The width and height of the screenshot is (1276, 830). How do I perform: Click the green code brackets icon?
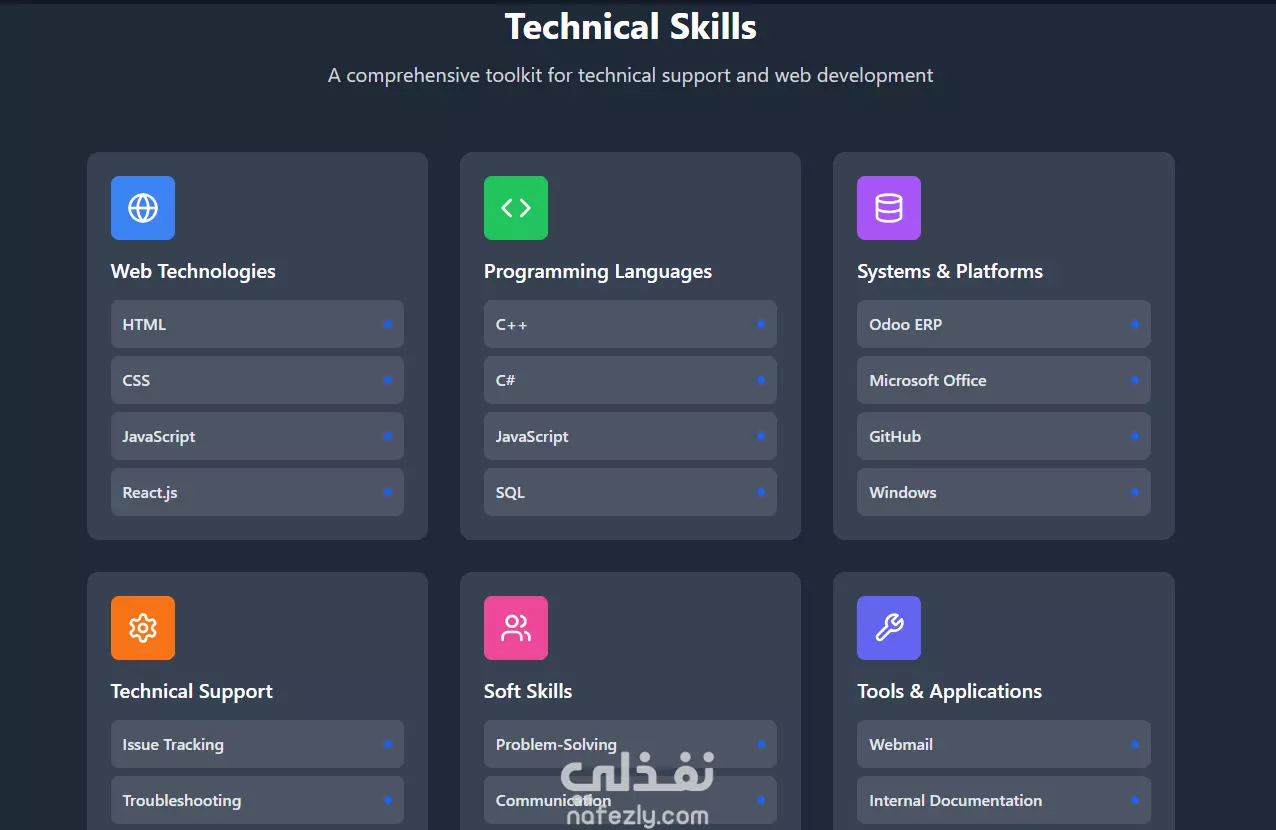click(x=516, y=208)
